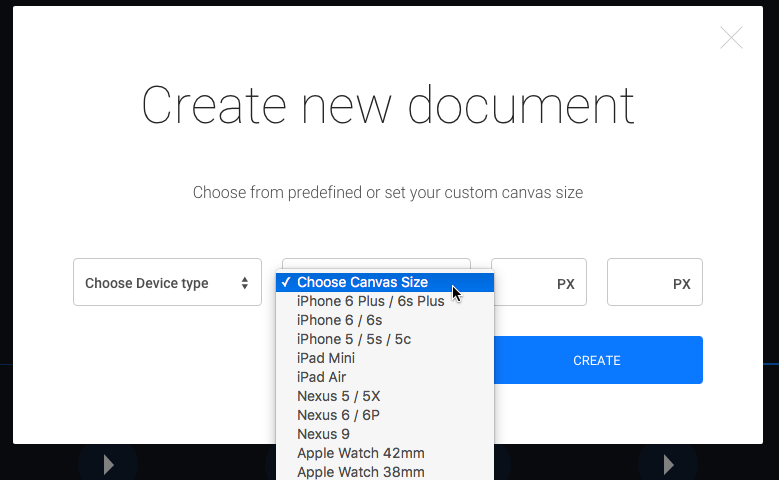Click the second PX height field

(655, 282)
